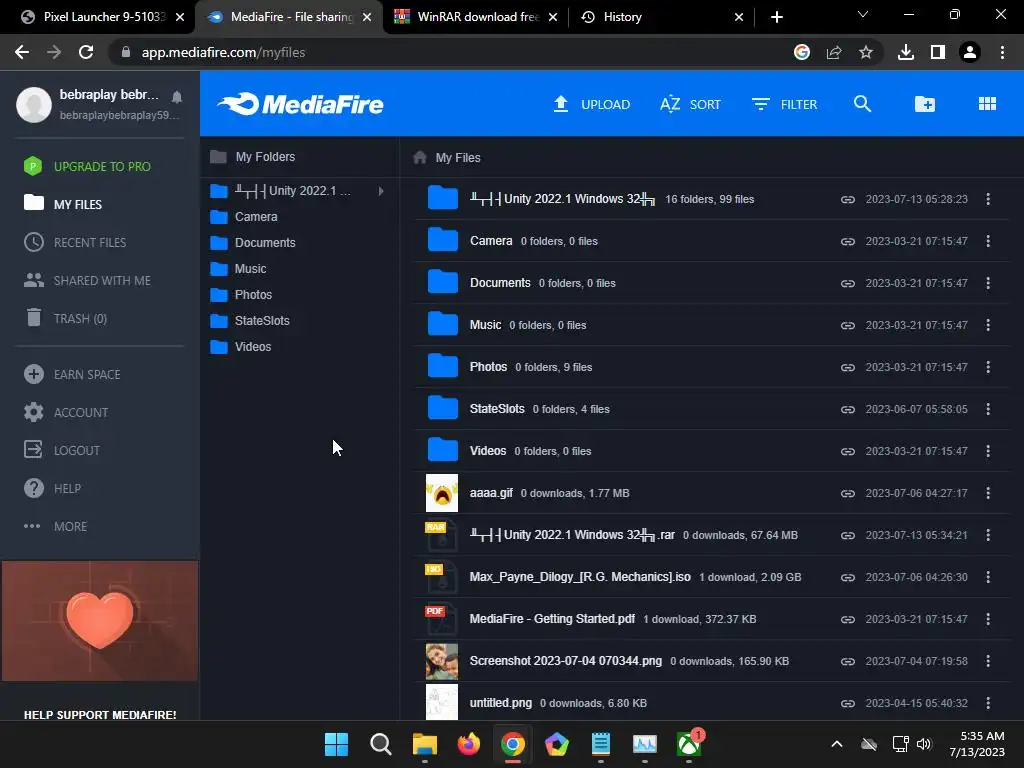Click Upgrade to Pro
The width and height of the screenshot is (1024, 768).
coord(87,167)
